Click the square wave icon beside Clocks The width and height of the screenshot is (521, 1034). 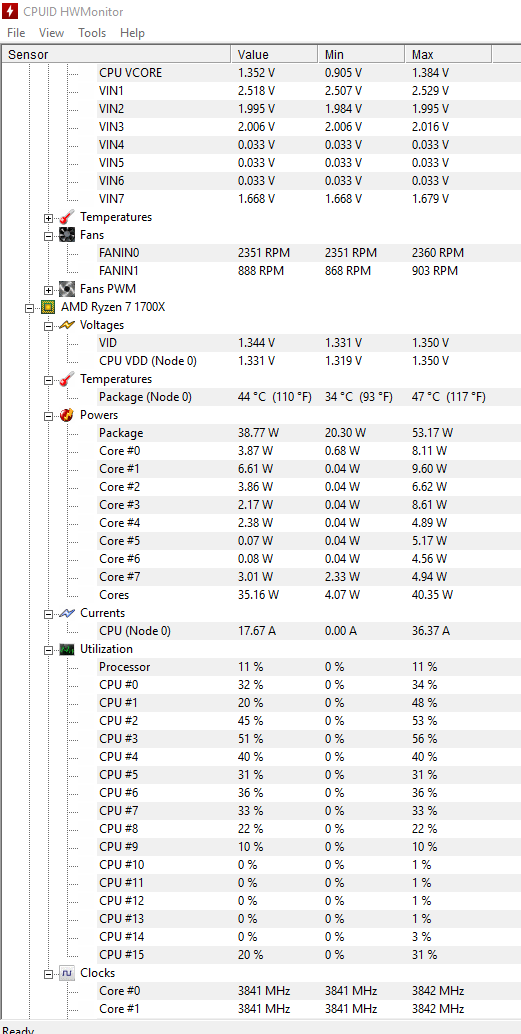point(67,973)
